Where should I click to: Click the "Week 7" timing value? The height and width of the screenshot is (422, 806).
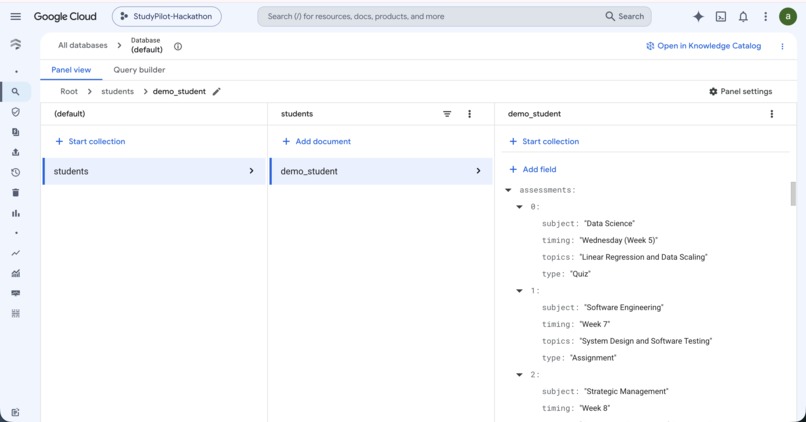point(595,324)
